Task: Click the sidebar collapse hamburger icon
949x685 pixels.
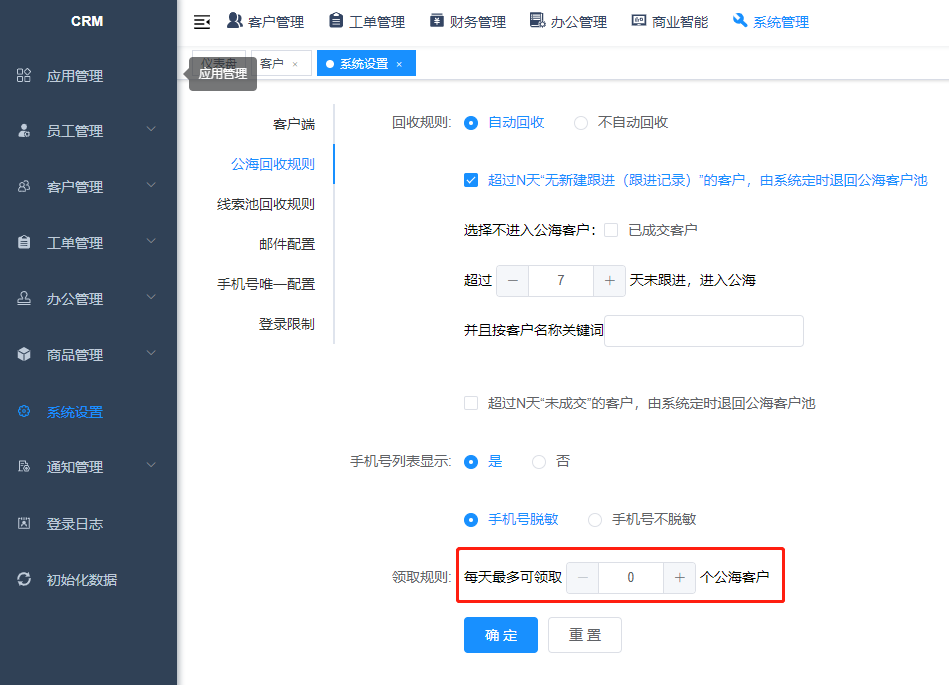Action: click(x=202, y=21)
